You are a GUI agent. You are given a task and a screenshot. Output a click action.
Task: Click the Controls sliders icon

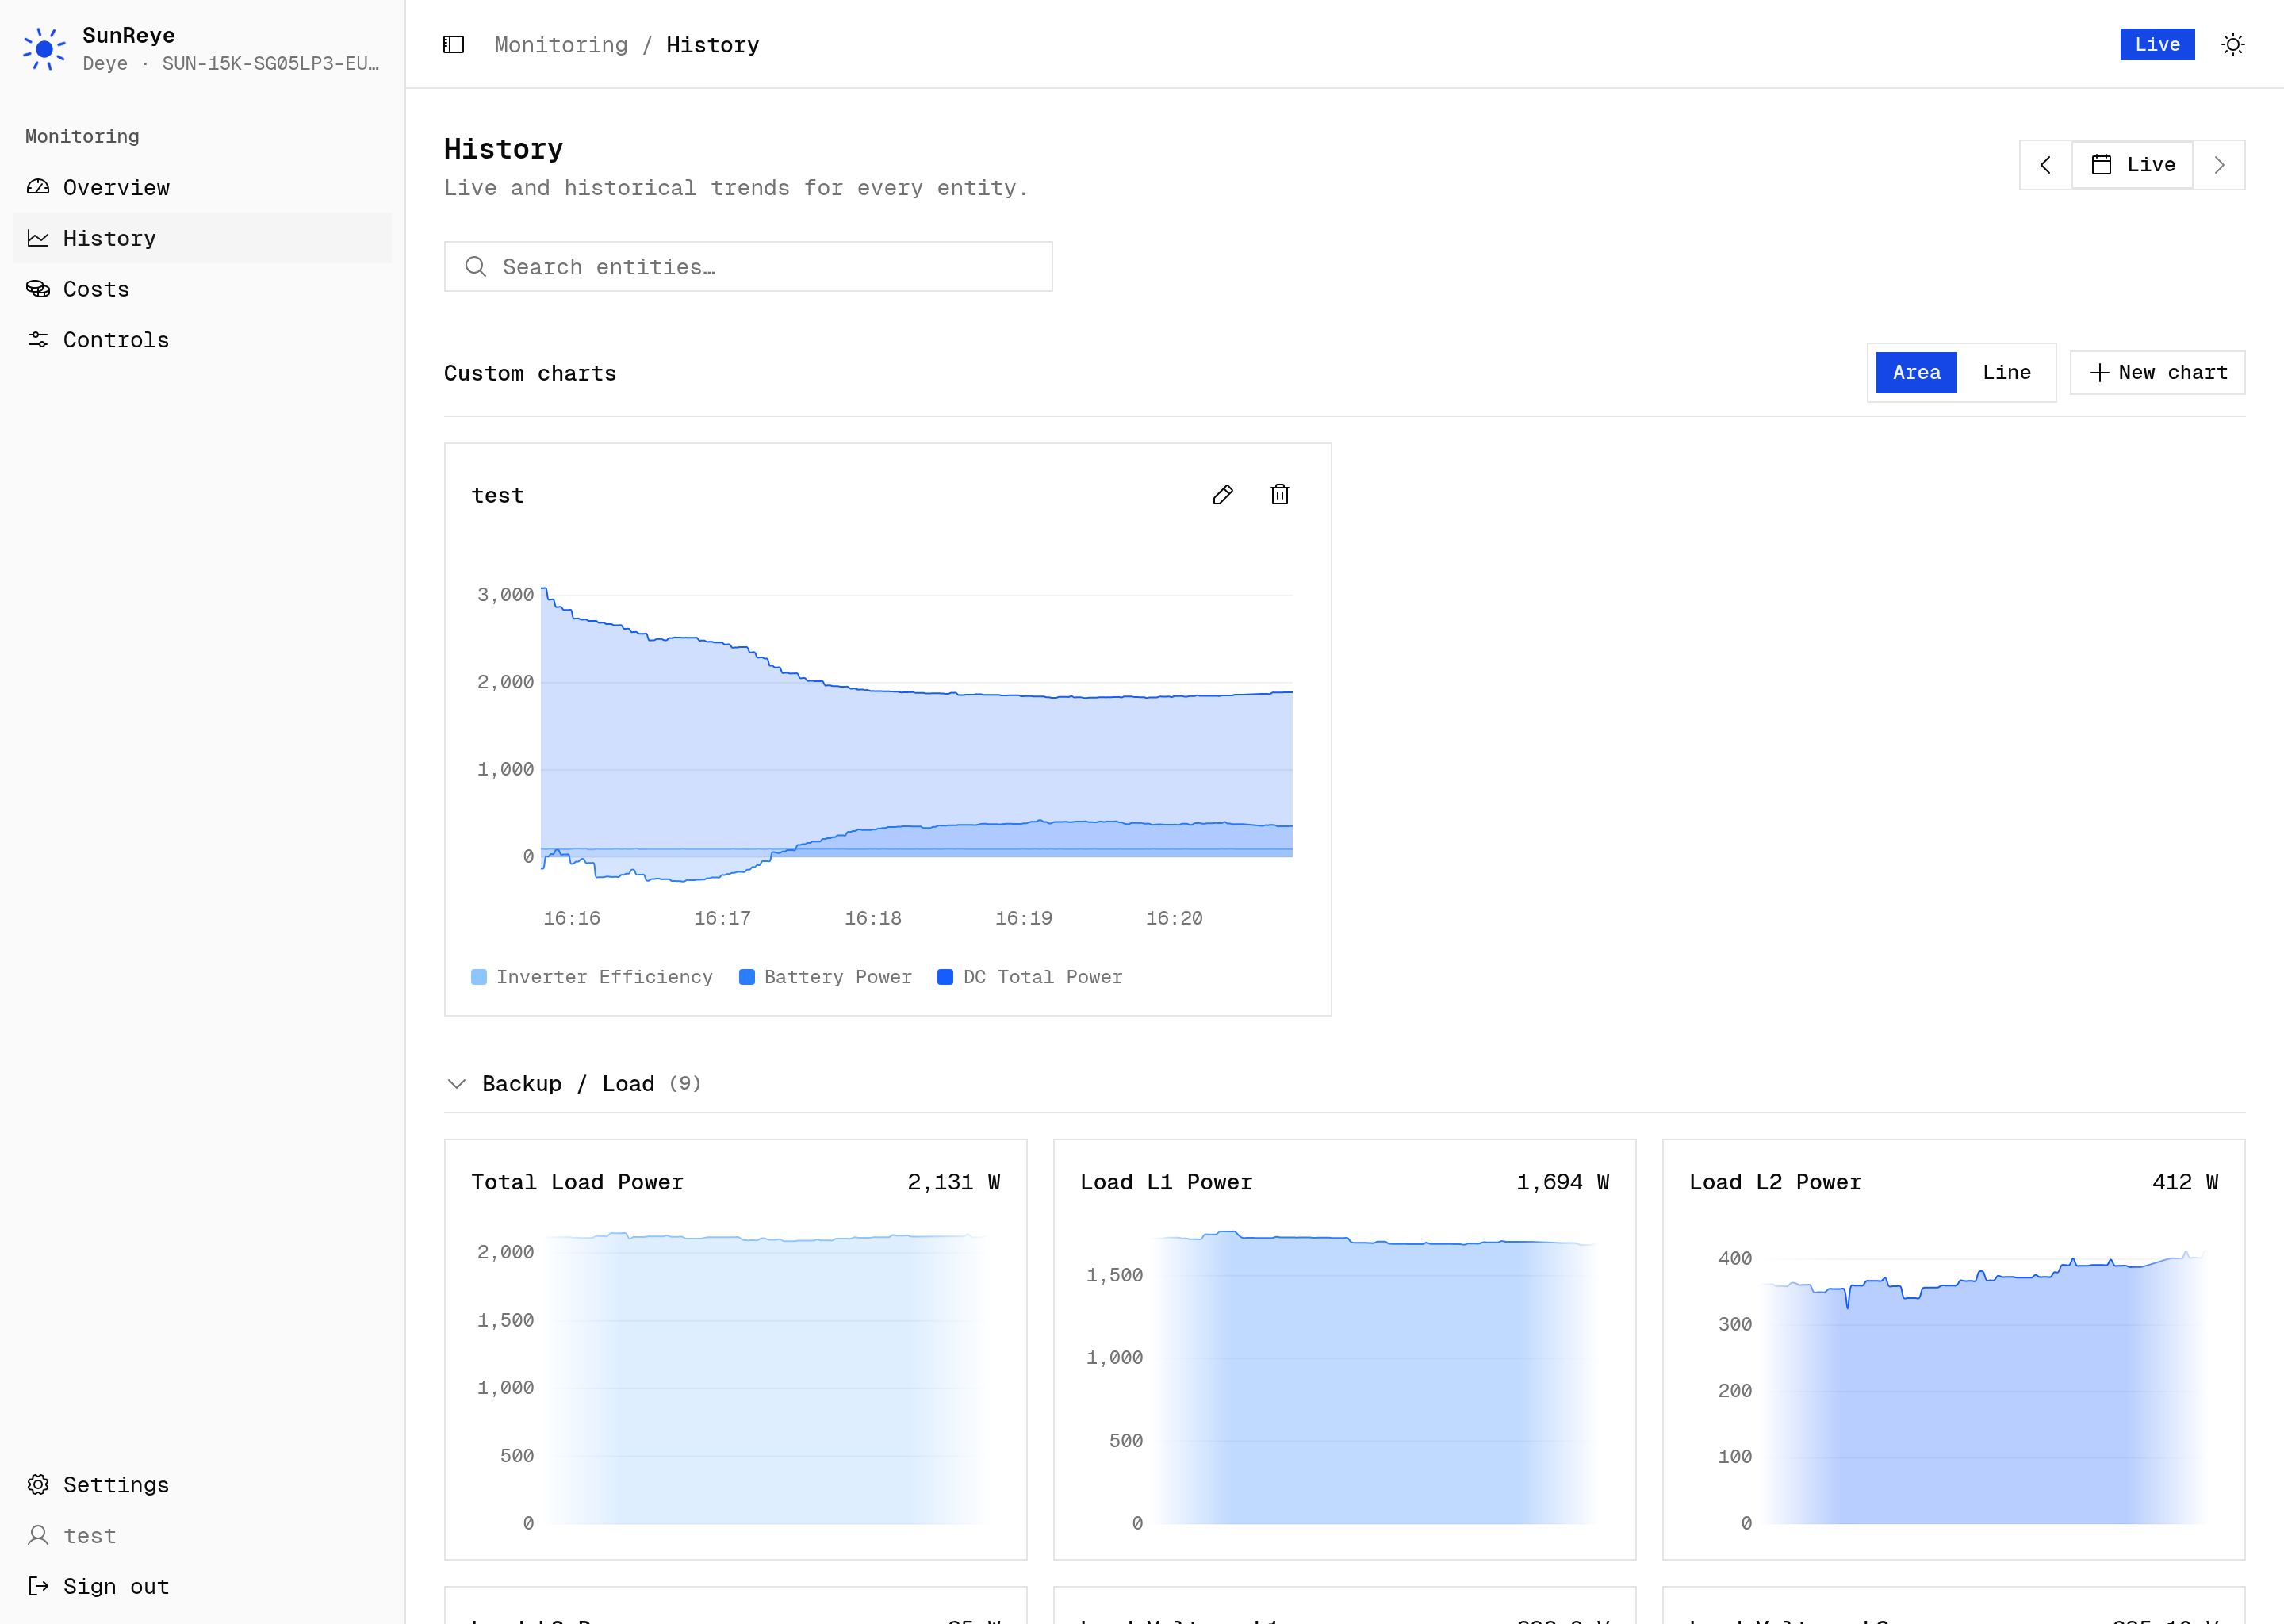pyautogui.click(x=38, y=340)
